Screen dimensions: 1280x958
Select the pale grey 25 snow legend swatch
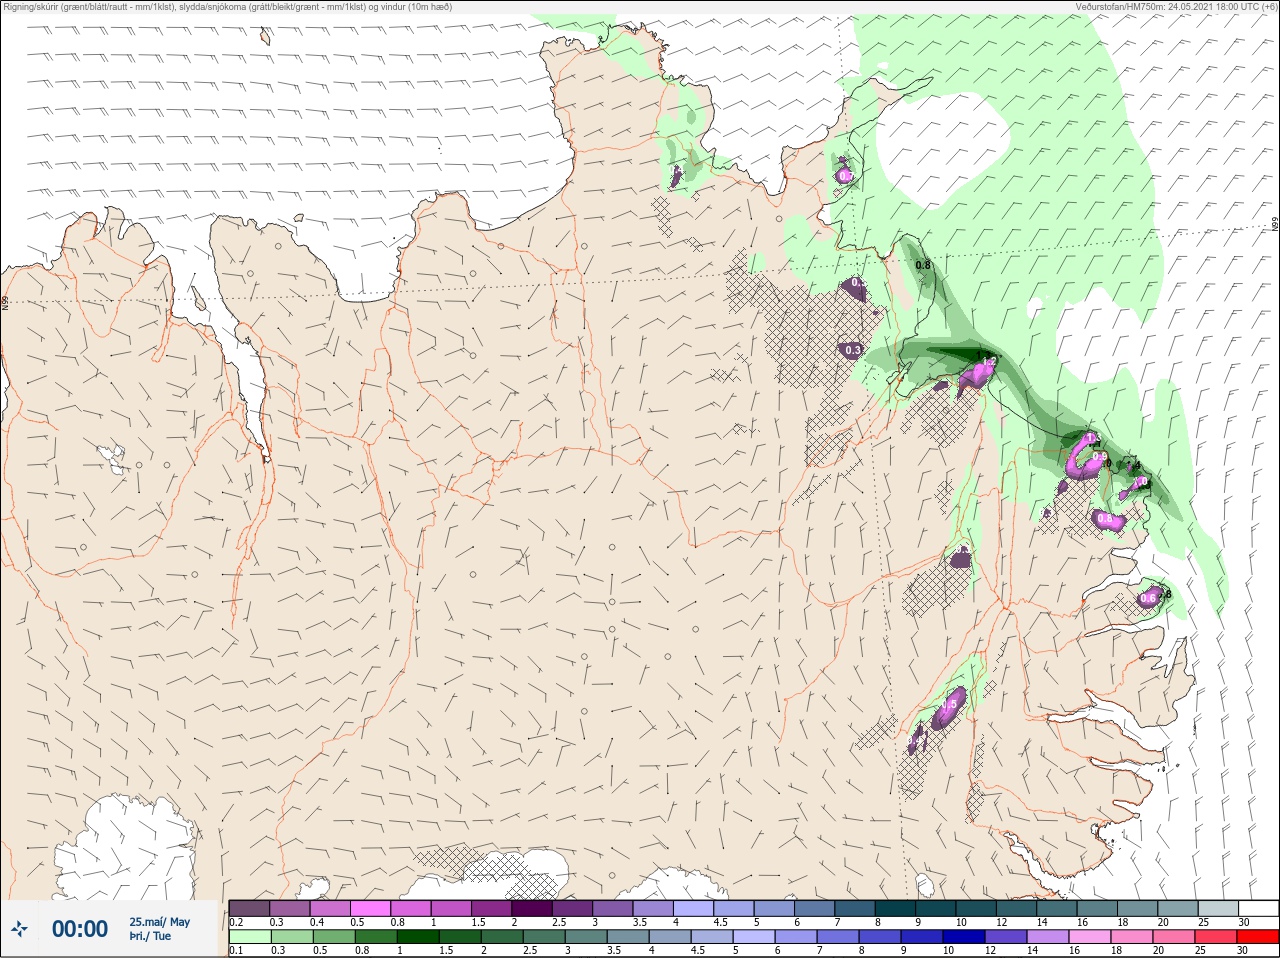click(x=1219, y=908)
